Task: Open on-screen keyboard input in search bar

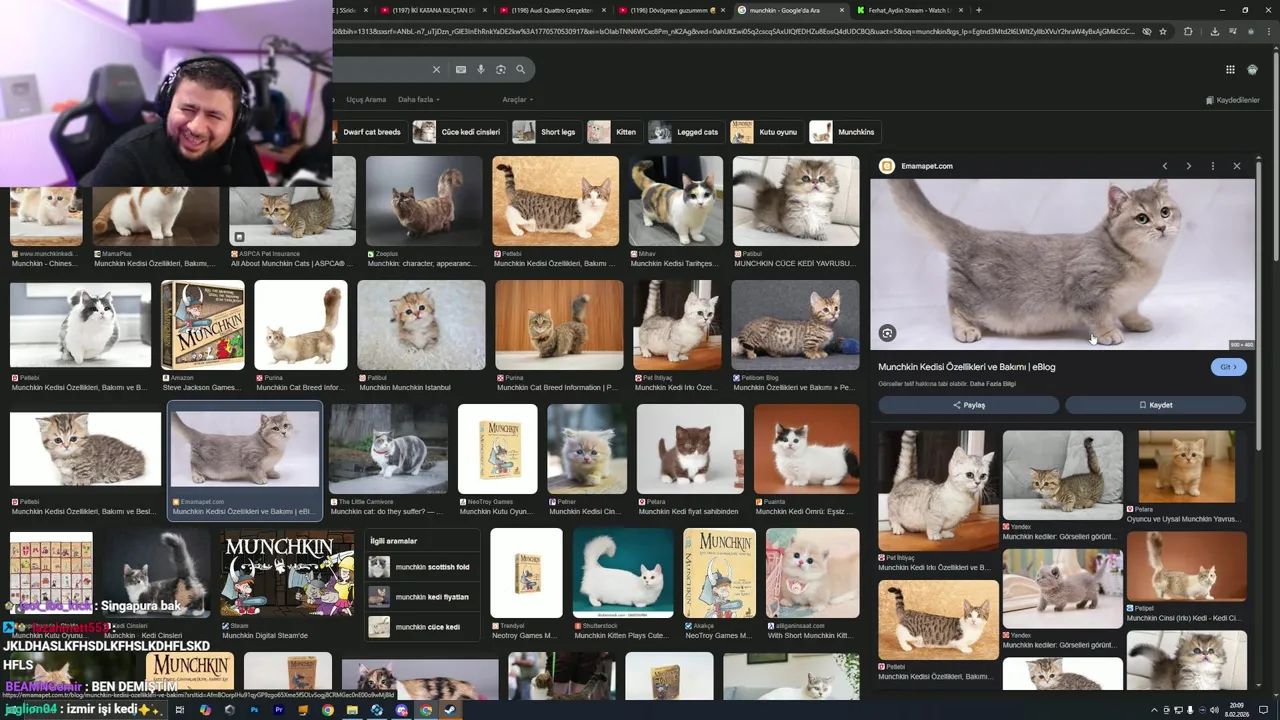Action: click(x=461, y=69)
